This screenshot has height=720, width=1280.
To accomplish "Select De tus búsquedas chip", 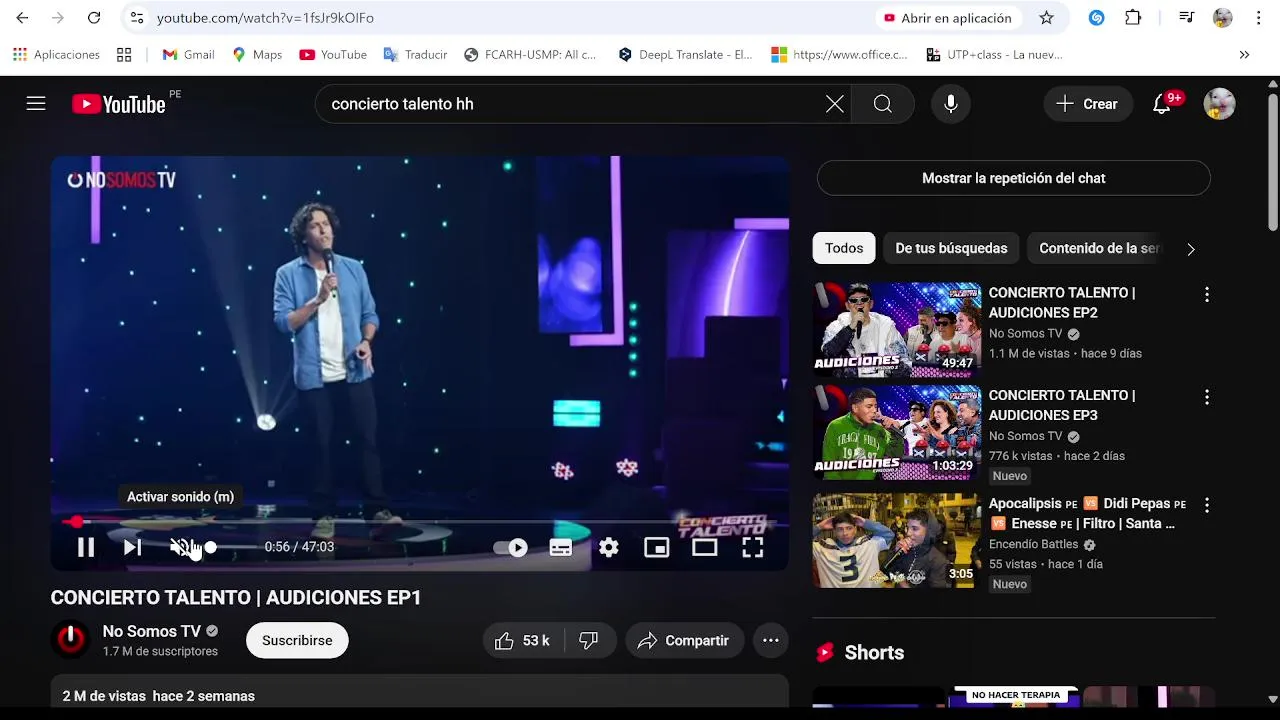I will pos(951,248).
